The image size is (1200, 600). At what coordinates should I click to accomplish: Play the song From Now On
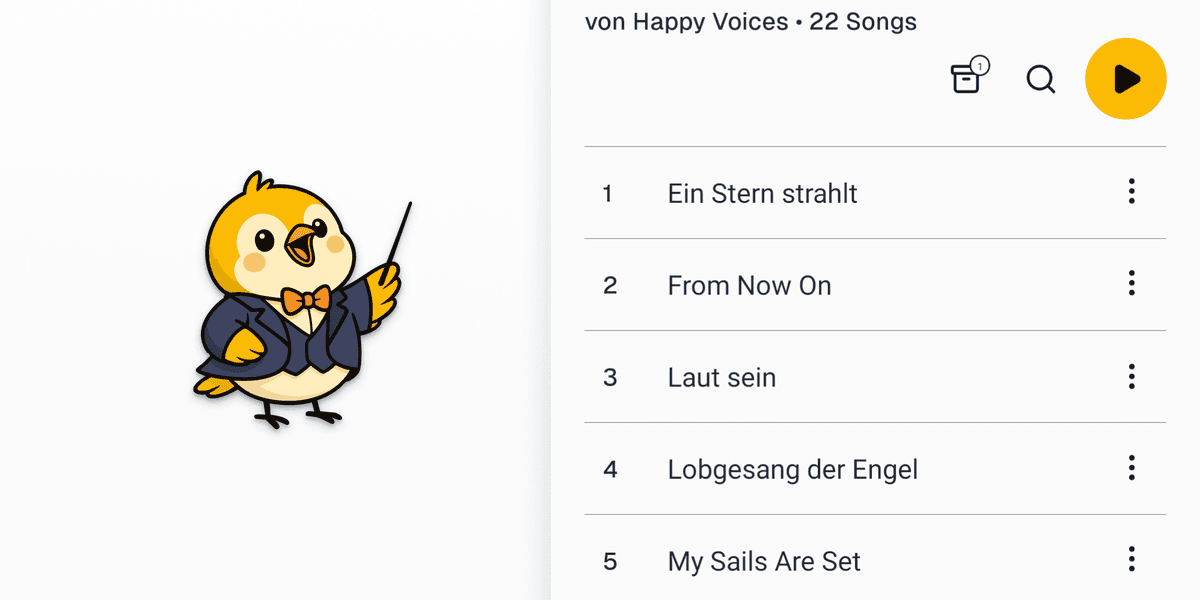749,285
